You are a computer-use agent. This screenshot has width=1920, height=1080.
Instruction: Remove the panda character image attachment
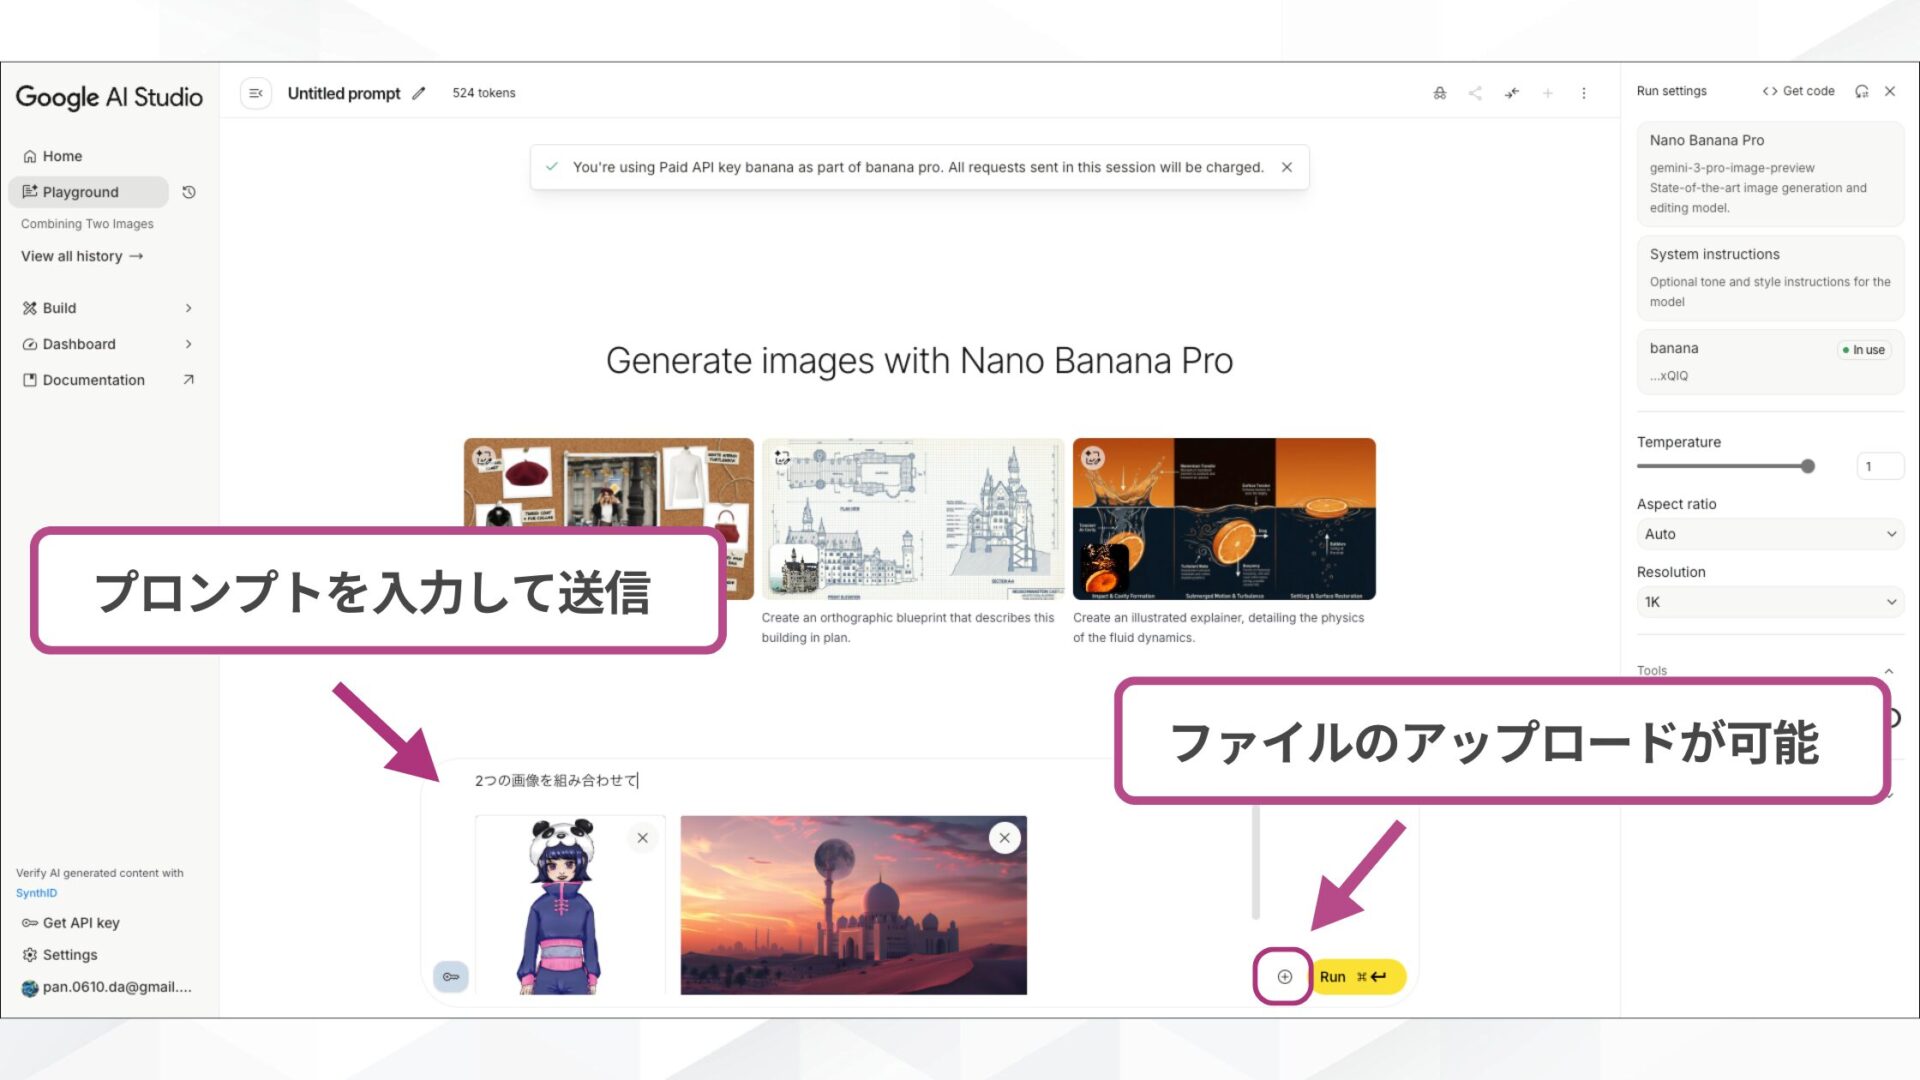tap(643, 837)
